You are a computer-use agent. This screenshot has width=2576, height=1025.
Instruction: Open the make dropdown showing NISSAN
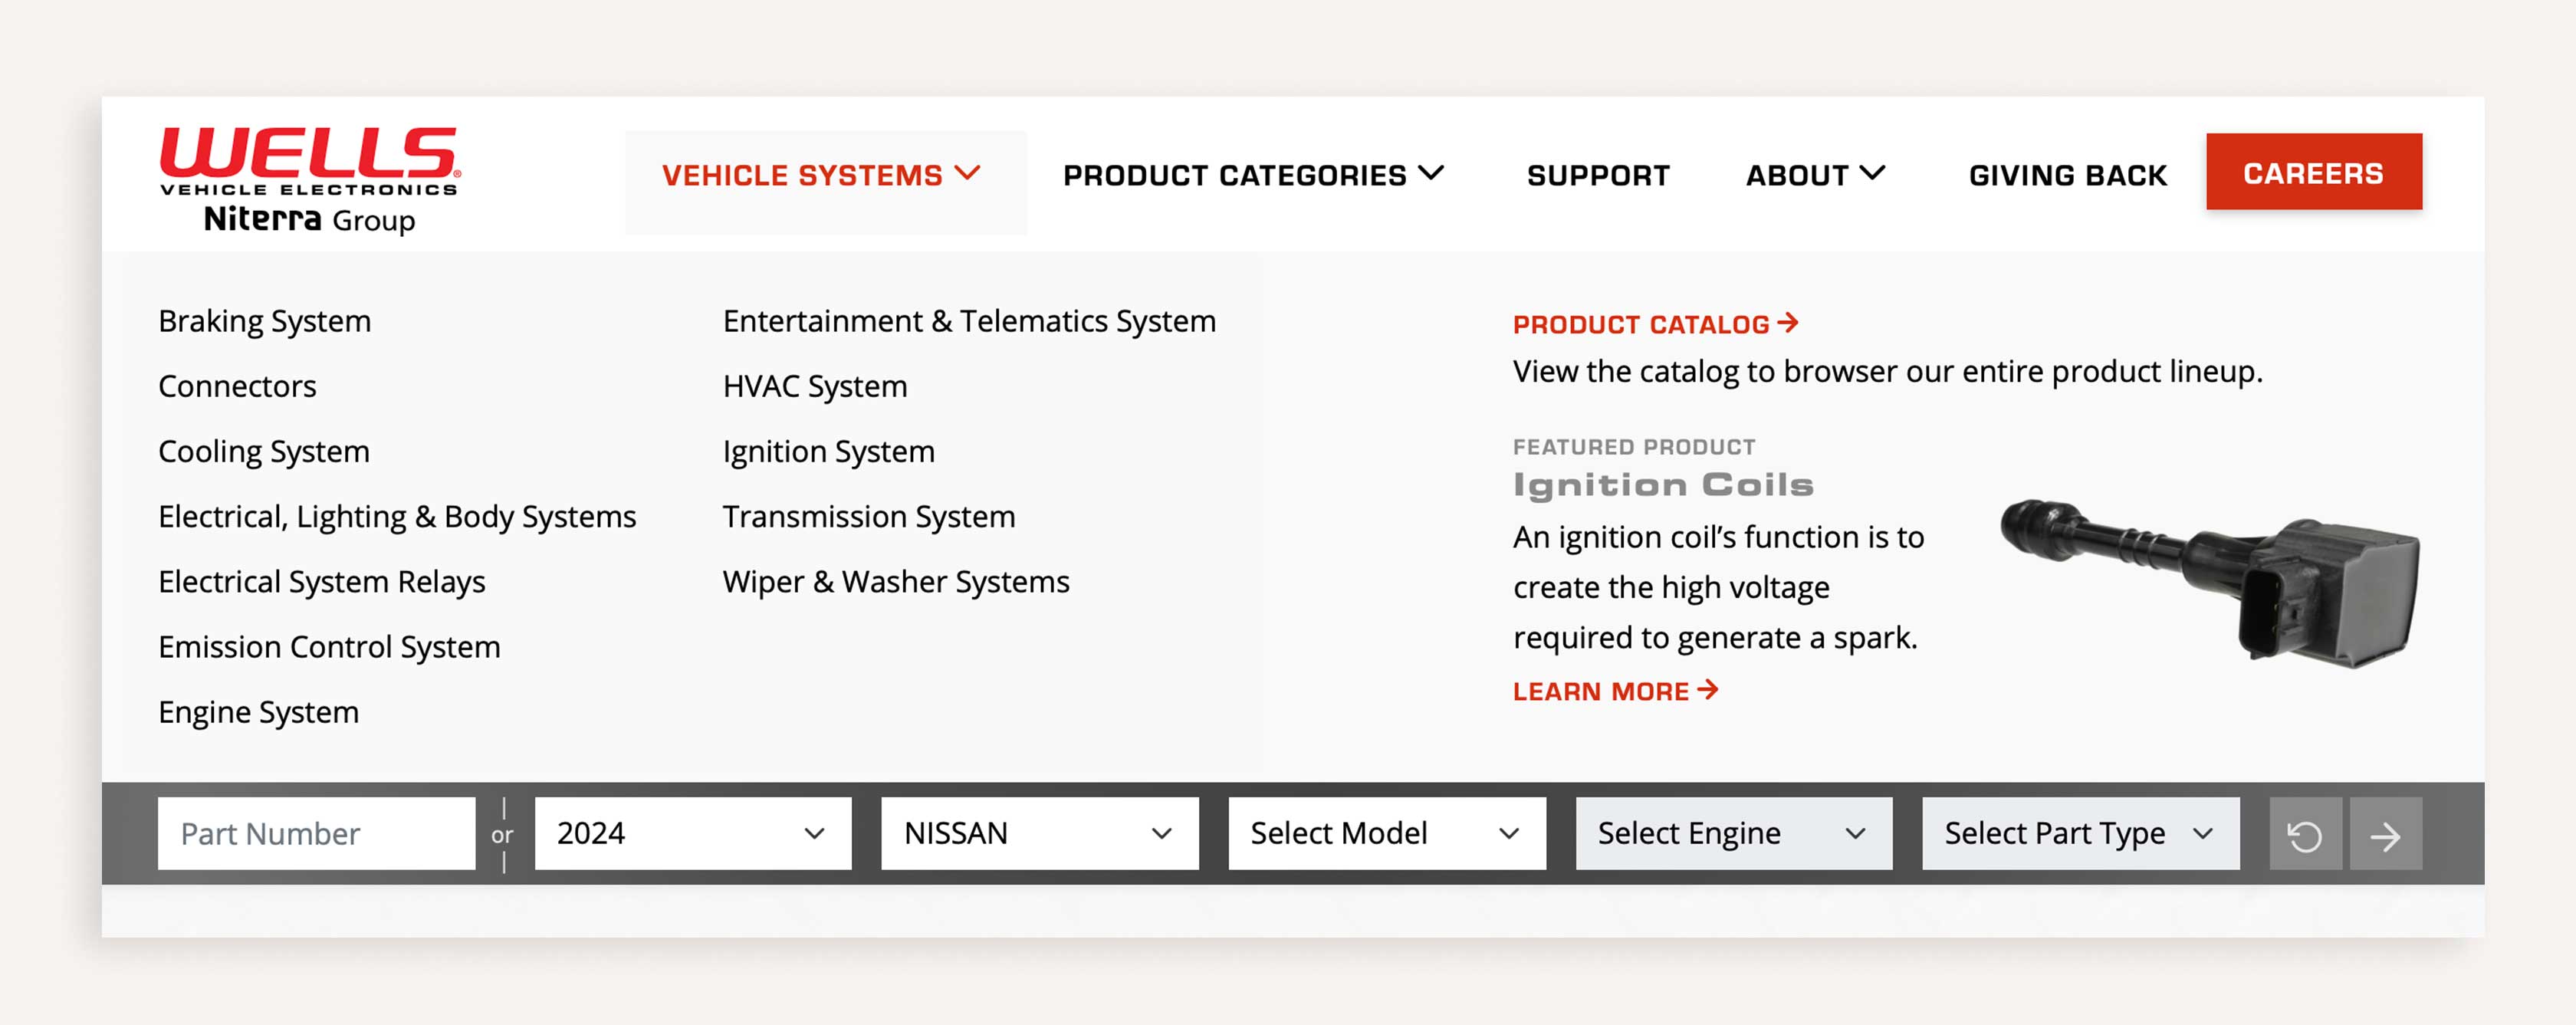click(x=1040, y=834)
